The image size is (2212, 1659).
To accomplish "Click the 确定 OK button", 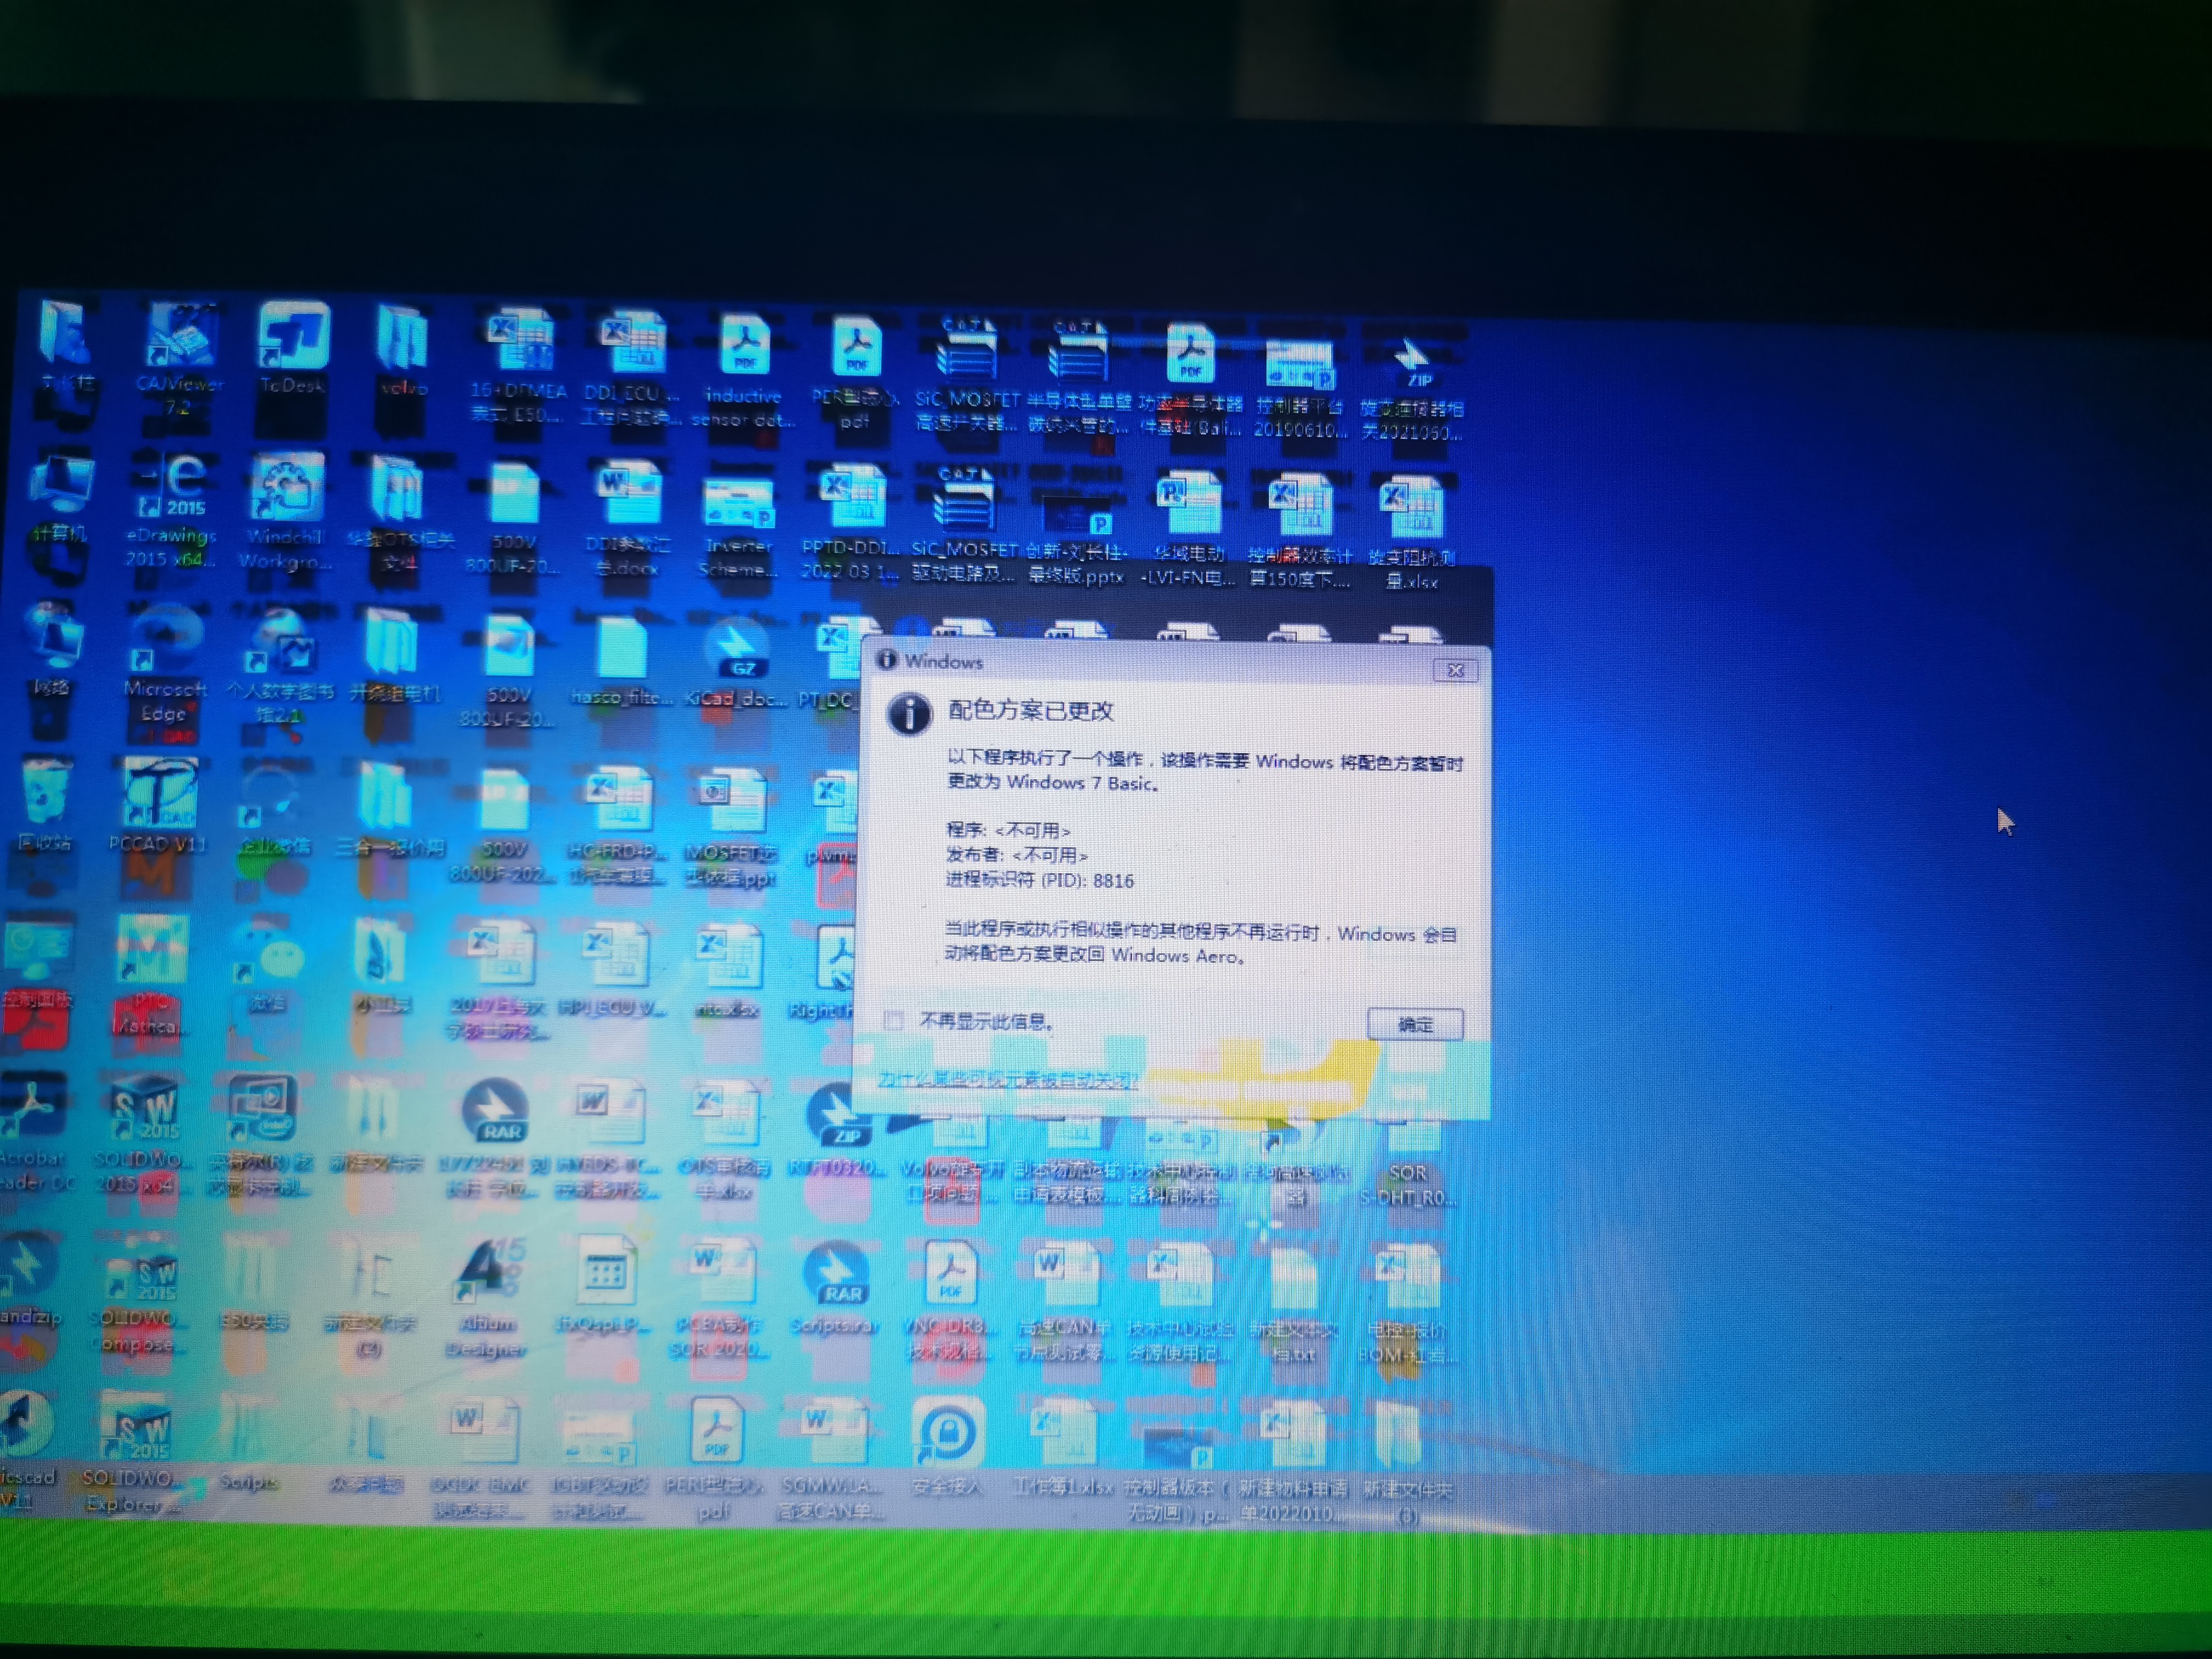I will pyautogui.click(x=1415, y=1024).
